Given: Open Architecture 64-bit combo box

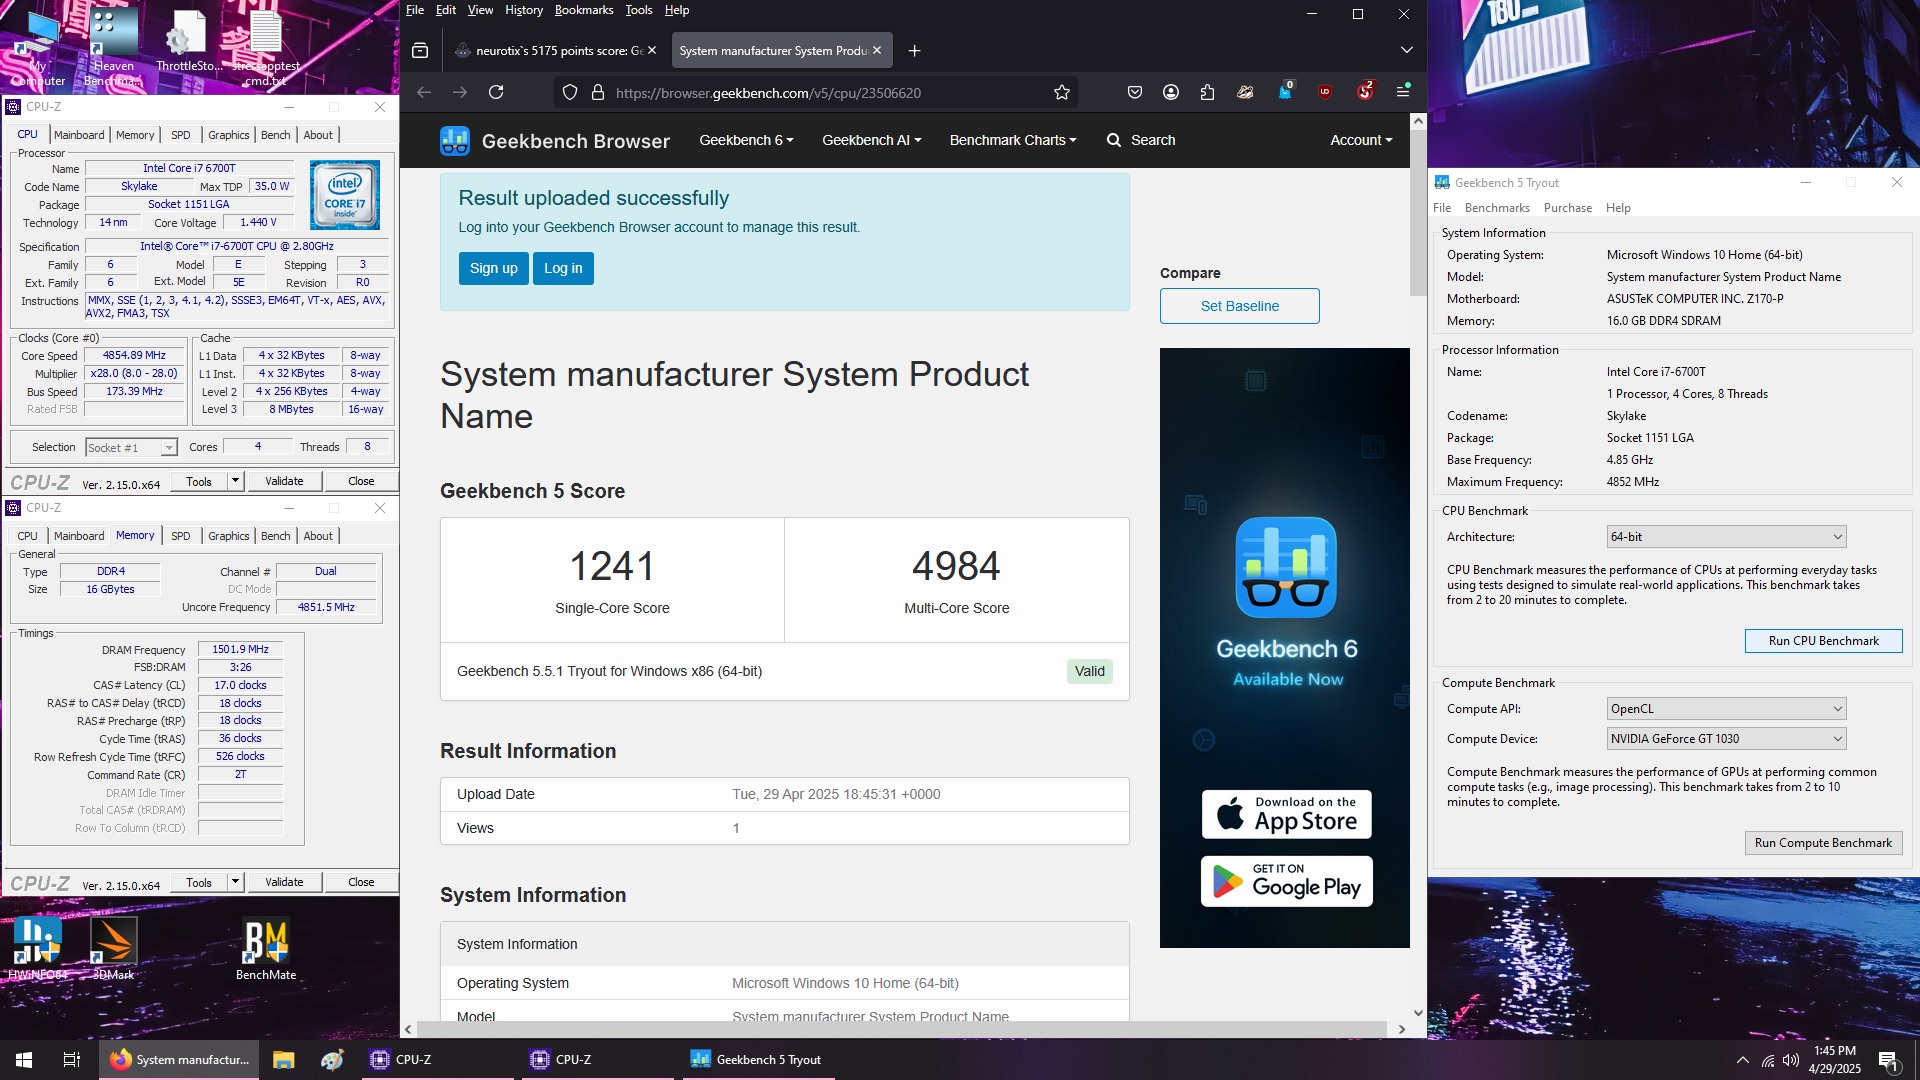Looking at the screenshot, I should pyautogui.click(x=1726, y=537).
